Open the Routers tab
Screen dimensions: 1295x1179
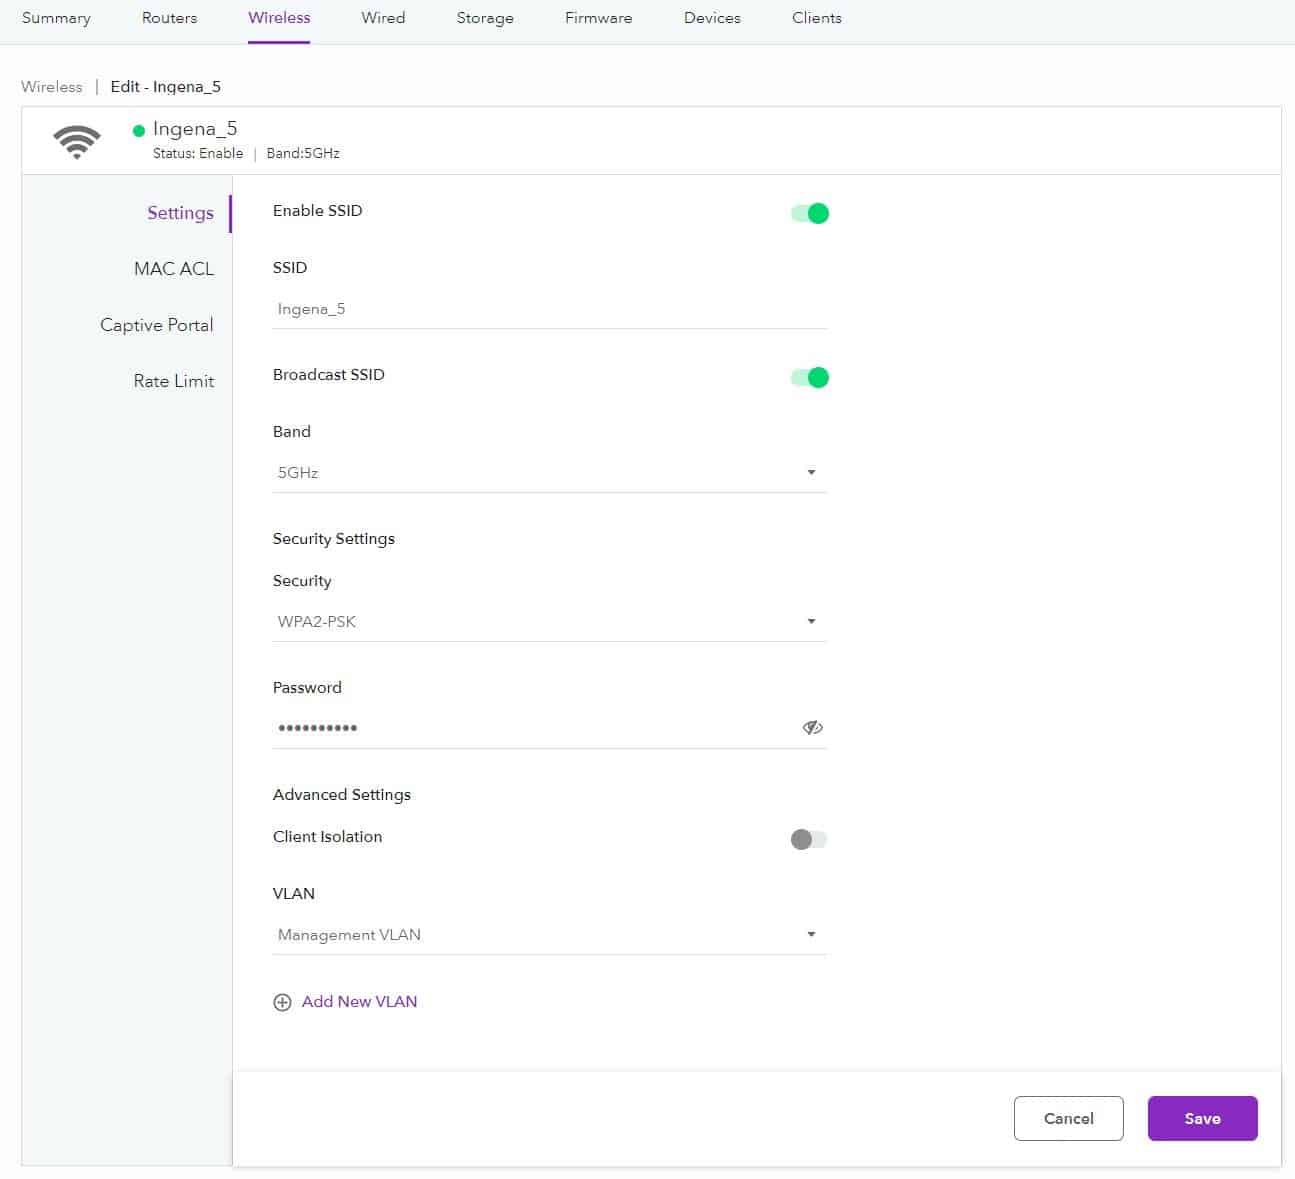tap(169, 18)
